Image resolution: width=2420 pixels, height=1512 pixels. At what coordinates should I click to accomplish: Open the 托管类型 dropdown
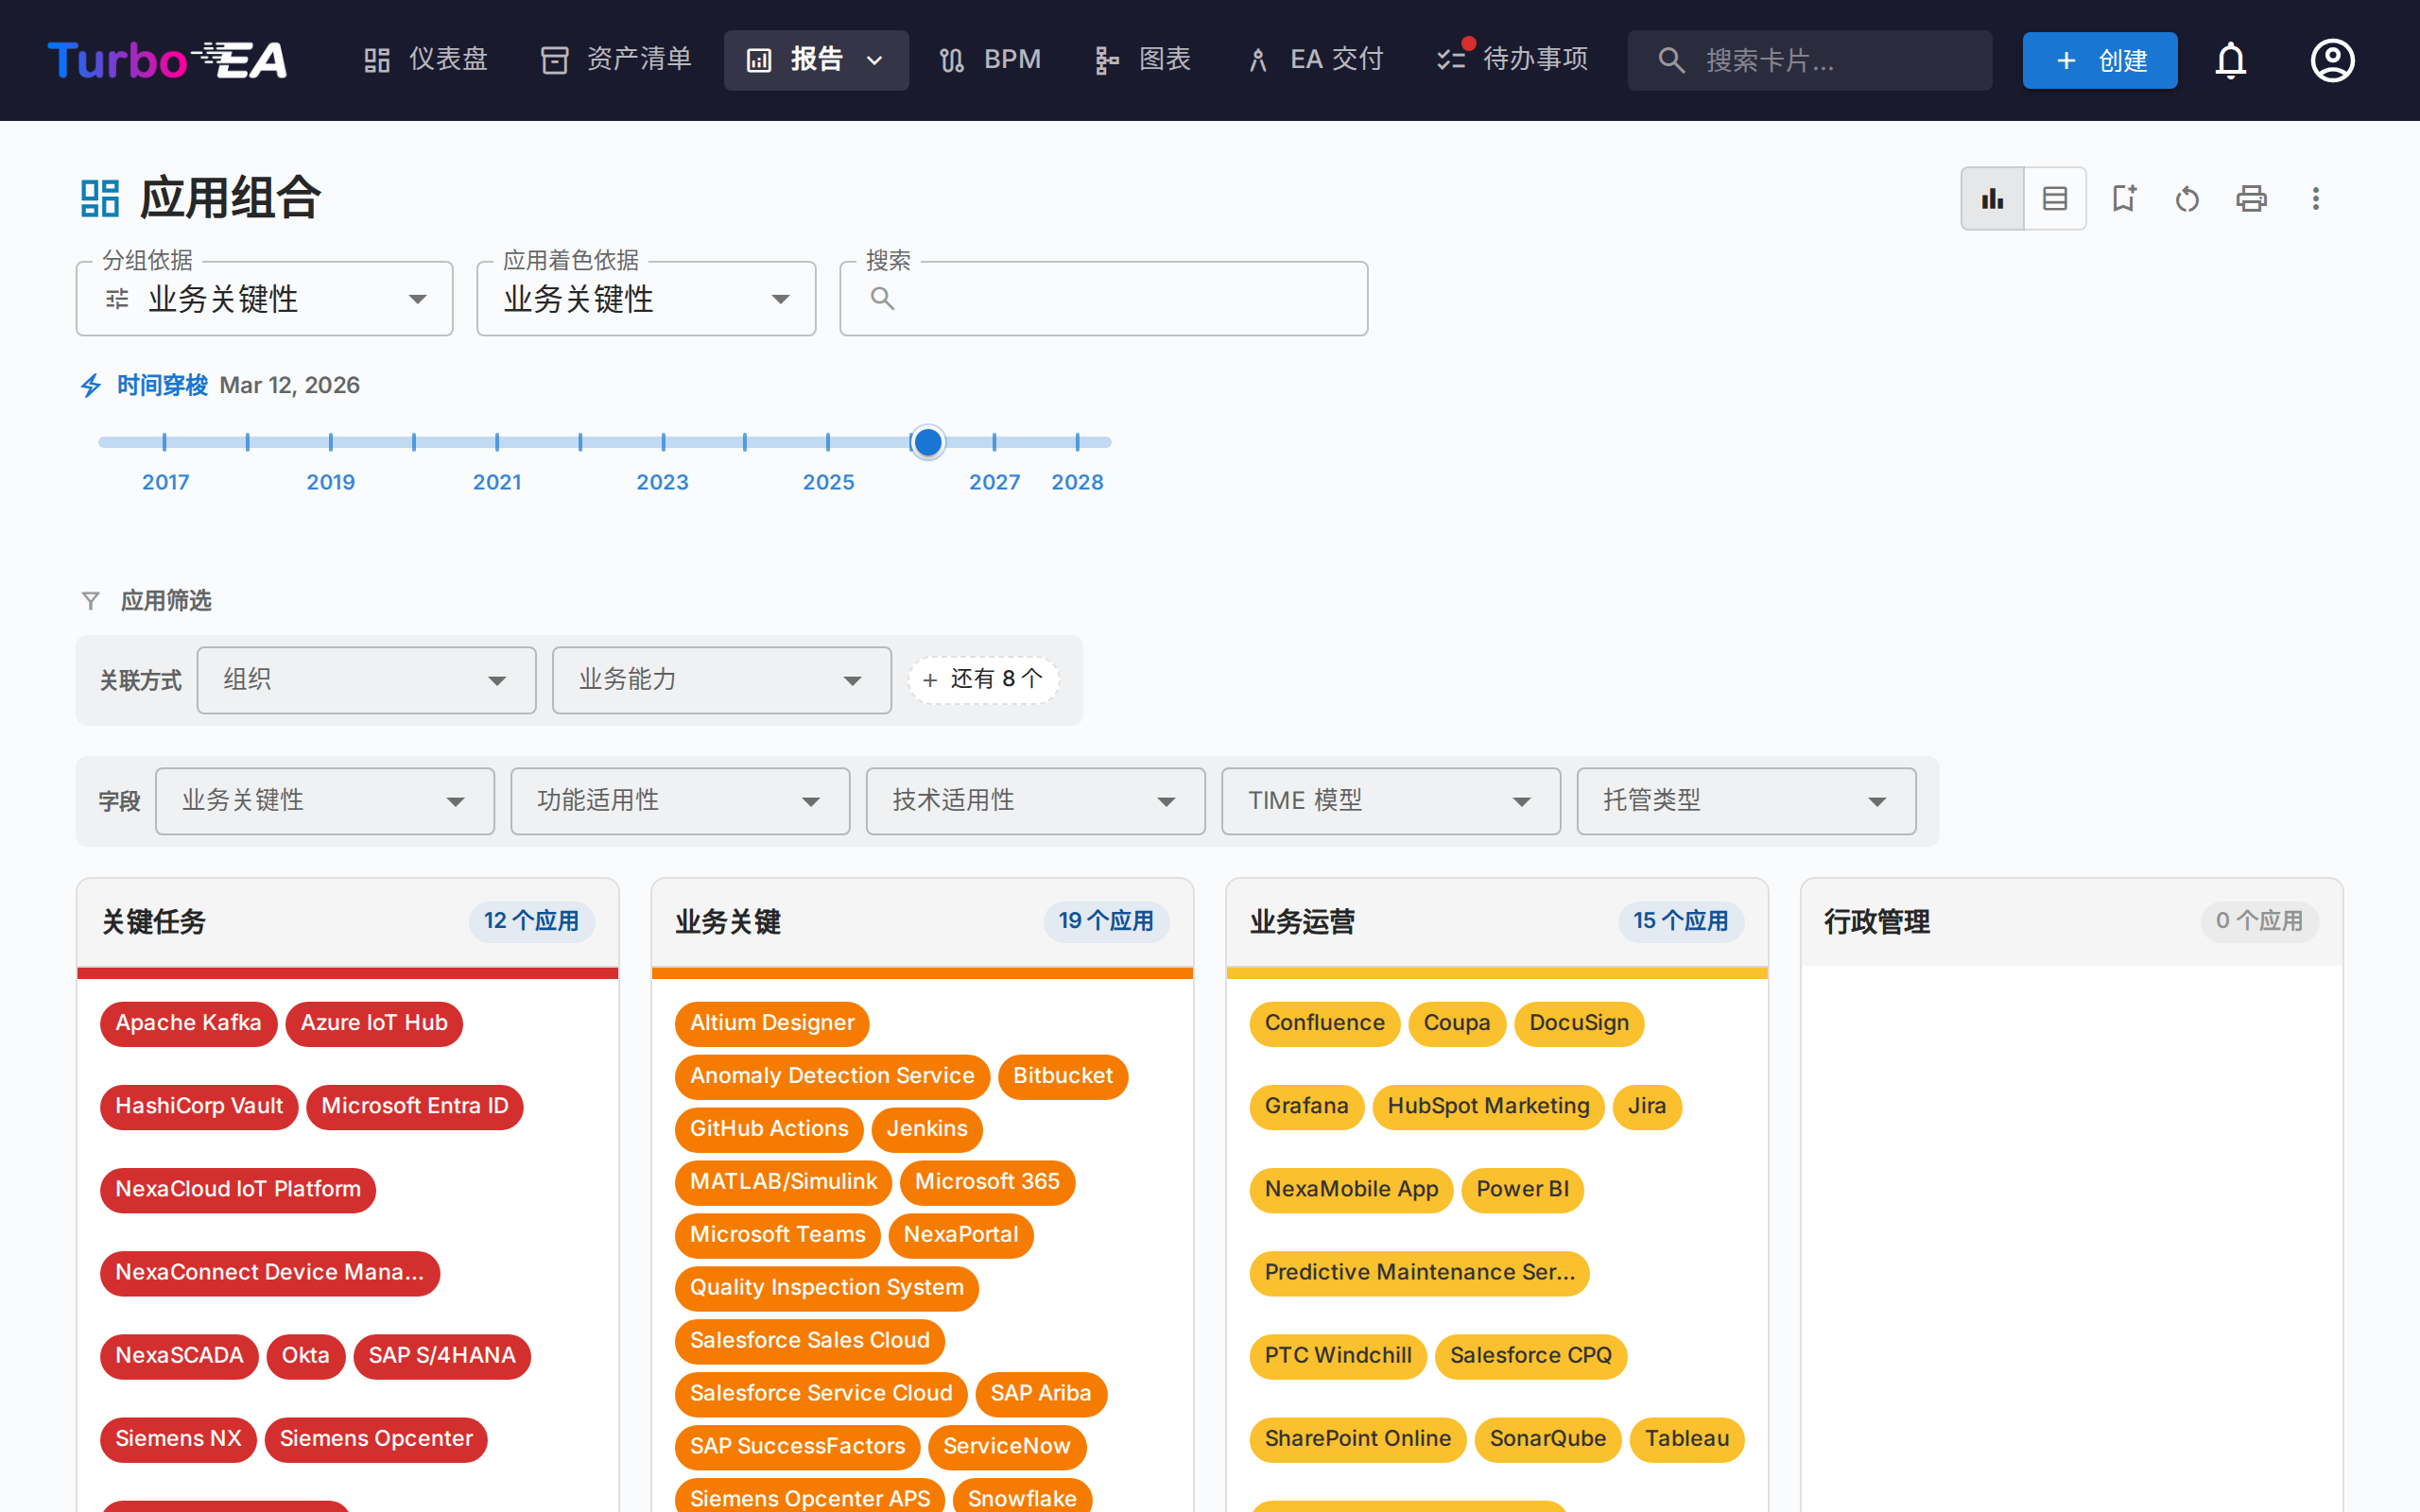point(1877,801)
